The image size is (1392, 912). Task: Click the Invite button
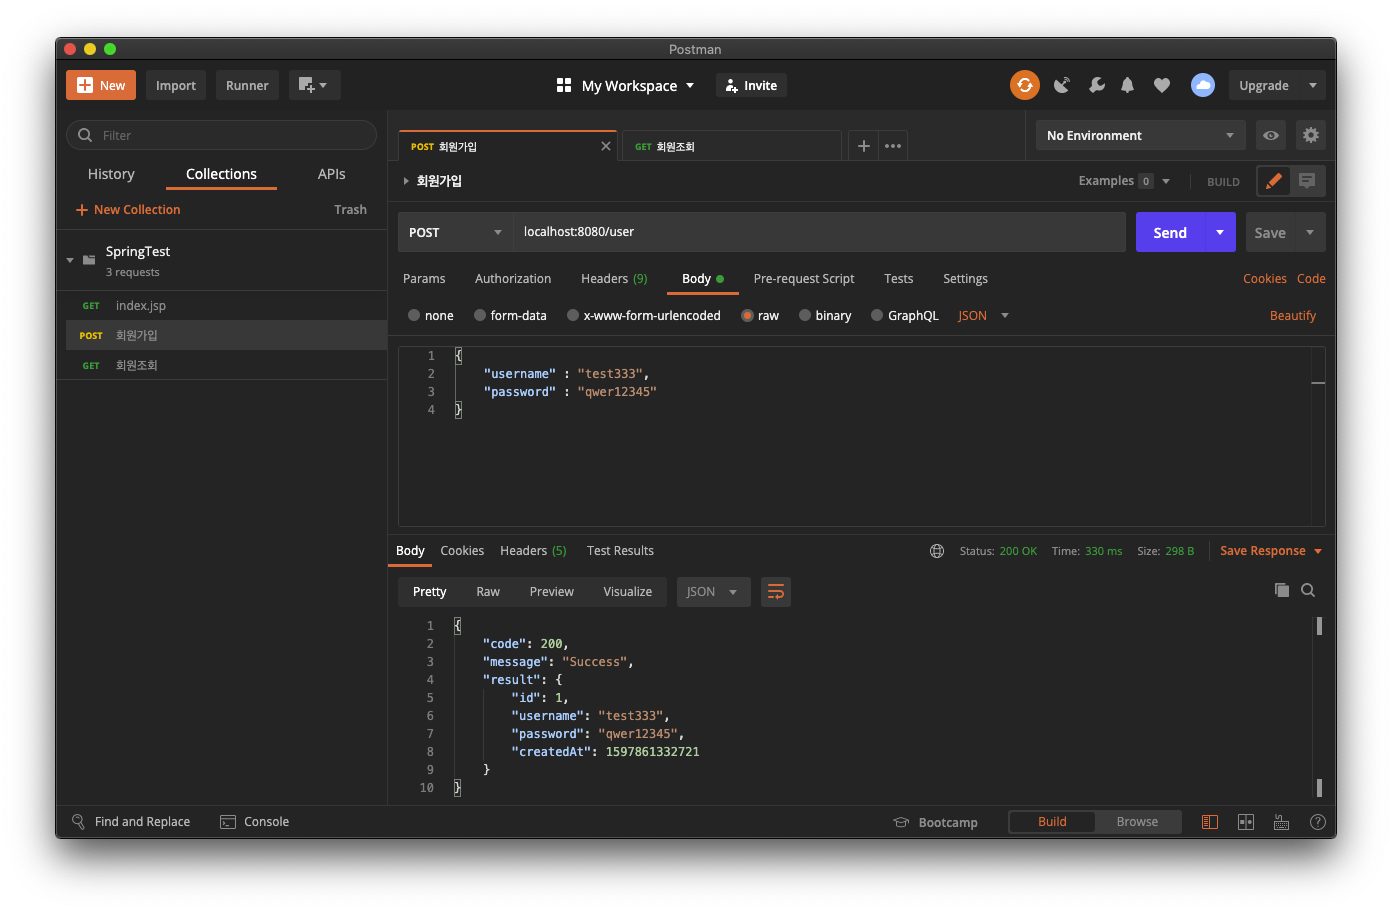tap(751, 85)
